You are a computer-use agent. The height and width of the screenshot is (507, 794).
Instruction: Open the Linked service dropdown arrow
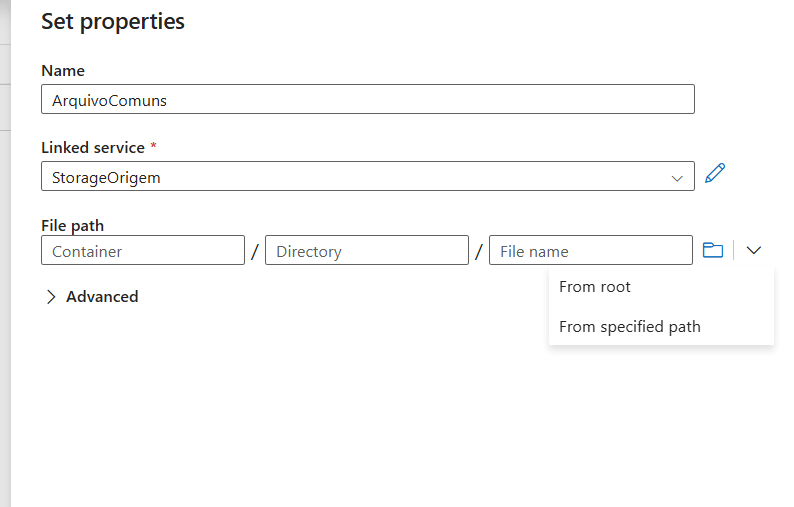point(677,178)
